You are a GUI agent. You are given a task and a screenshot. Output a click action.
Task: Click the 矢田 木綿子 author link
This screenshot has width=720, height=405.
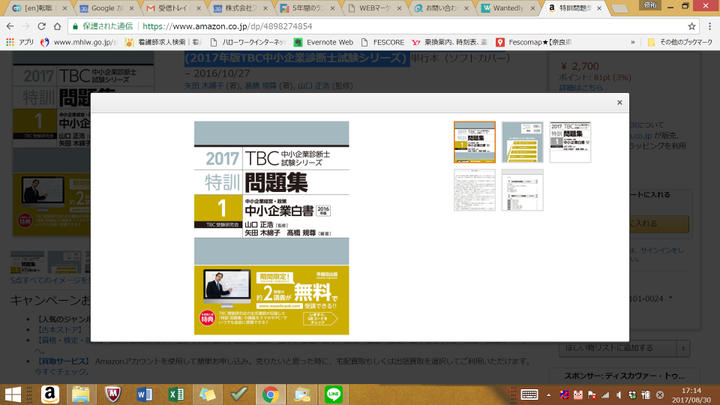(206, 85)
